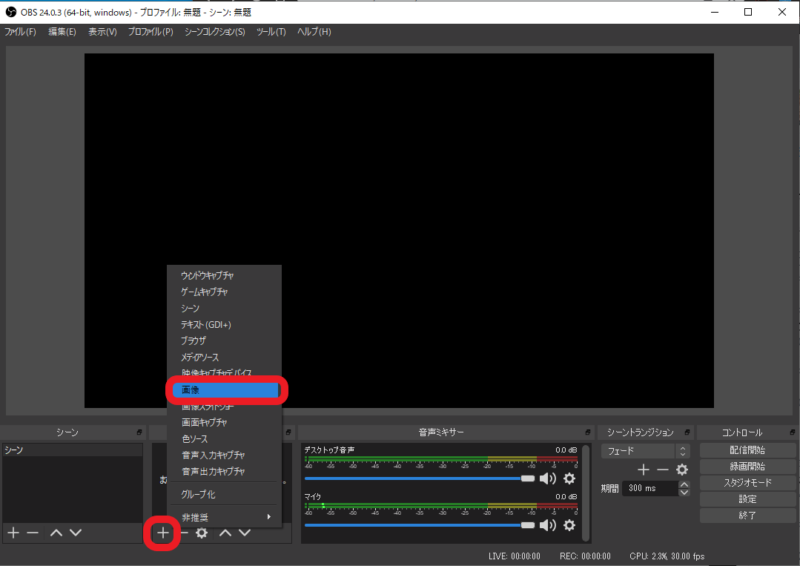Open 設定 from controls
Viewport: 800px width, 566px height.
tap(747, 499)
